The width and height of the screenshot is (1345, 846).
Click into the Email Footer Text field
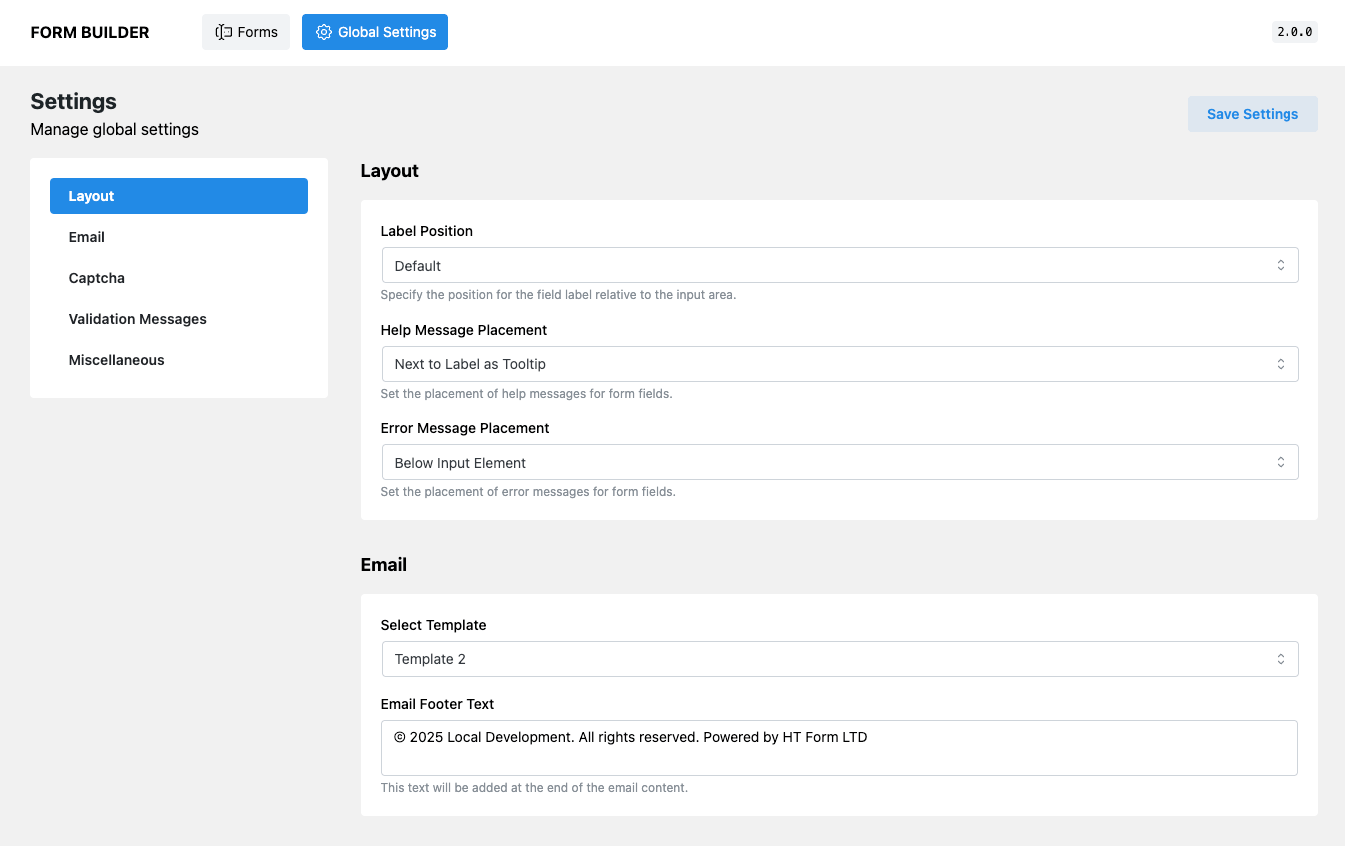(x=838, y=747)
